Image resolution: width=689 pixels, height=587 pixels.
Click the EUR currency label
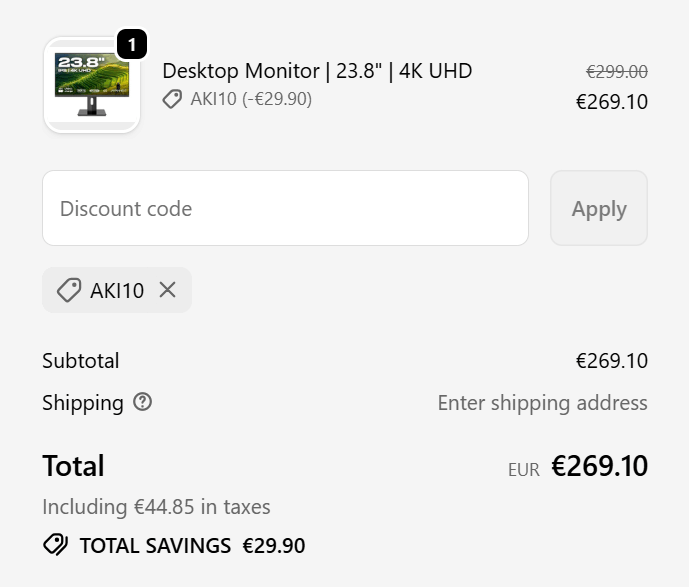pos(523,469)
